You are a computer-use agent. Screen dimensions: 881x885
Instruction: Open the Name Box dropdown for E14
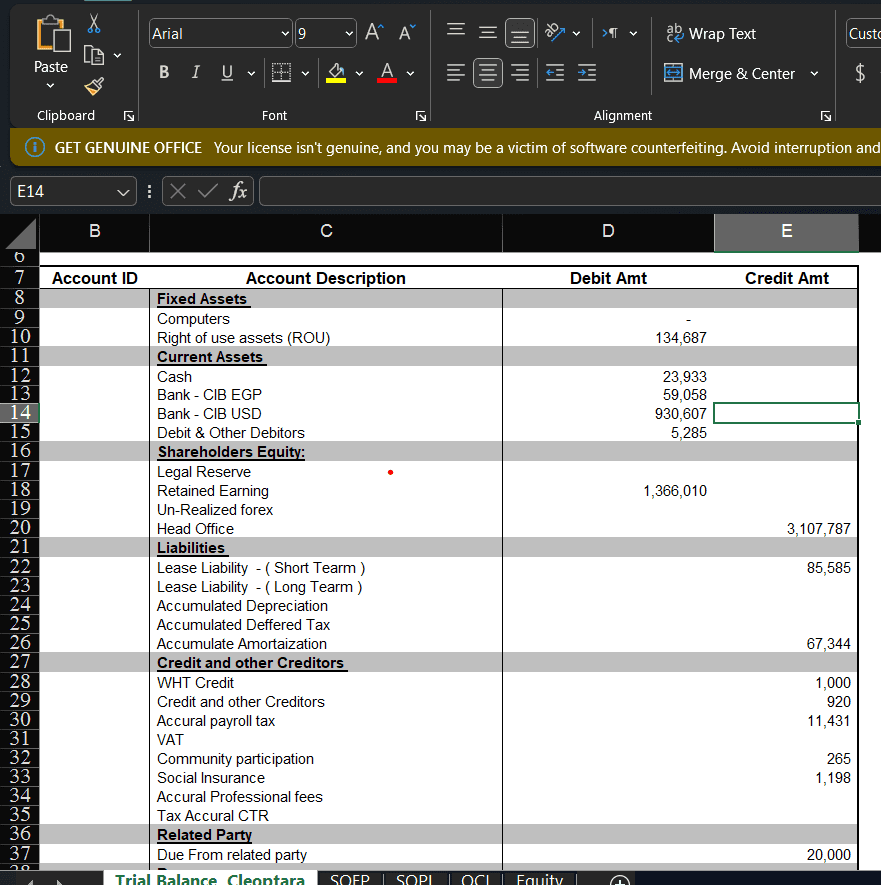coord(123,191)
